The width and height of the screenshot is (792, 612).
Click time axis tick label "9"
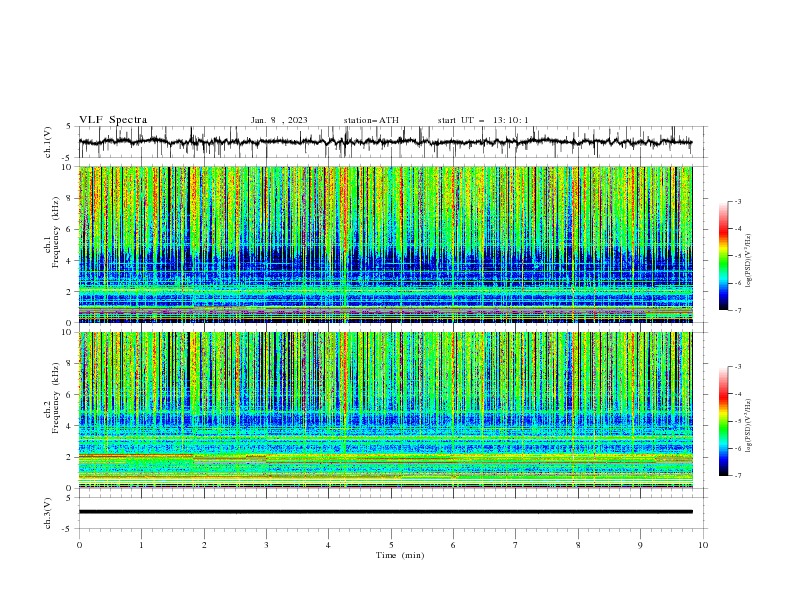640,545
